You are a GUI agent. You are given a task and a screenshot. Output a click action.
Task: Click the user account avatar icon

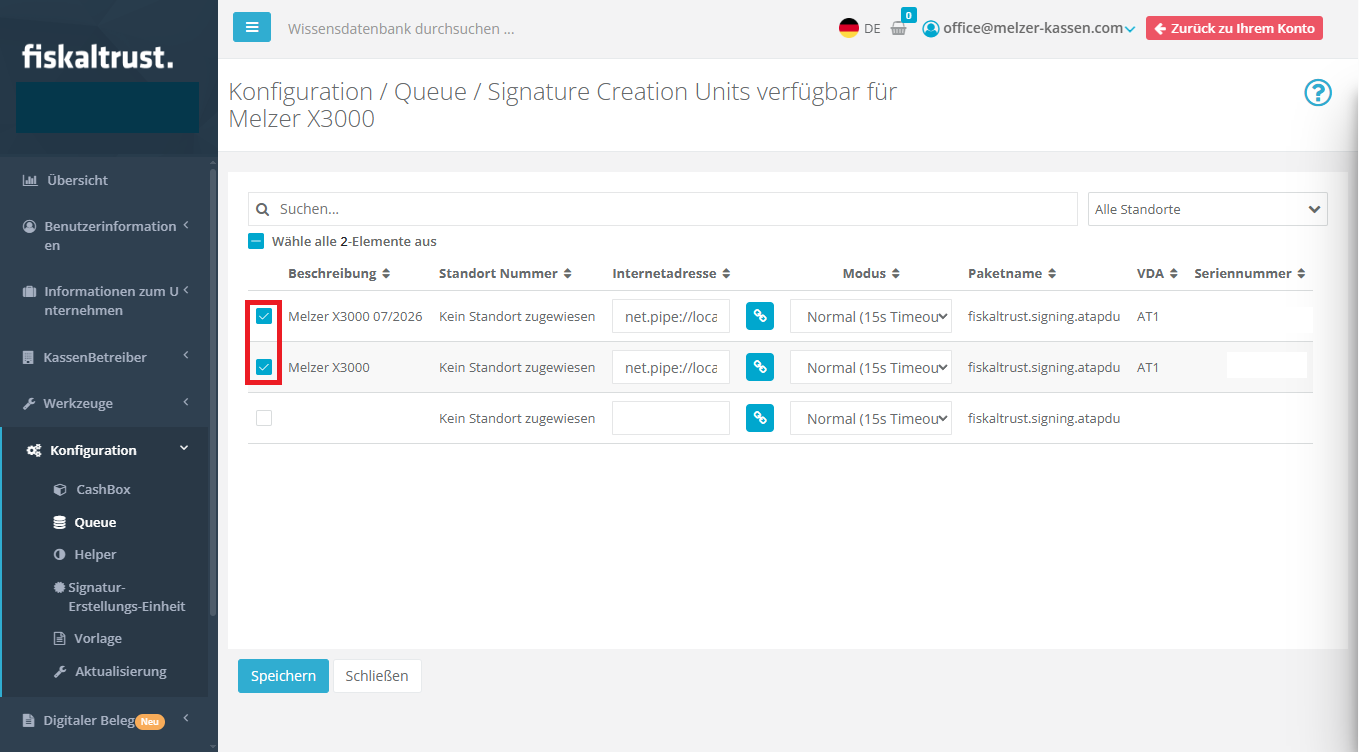tap(931, 28)
